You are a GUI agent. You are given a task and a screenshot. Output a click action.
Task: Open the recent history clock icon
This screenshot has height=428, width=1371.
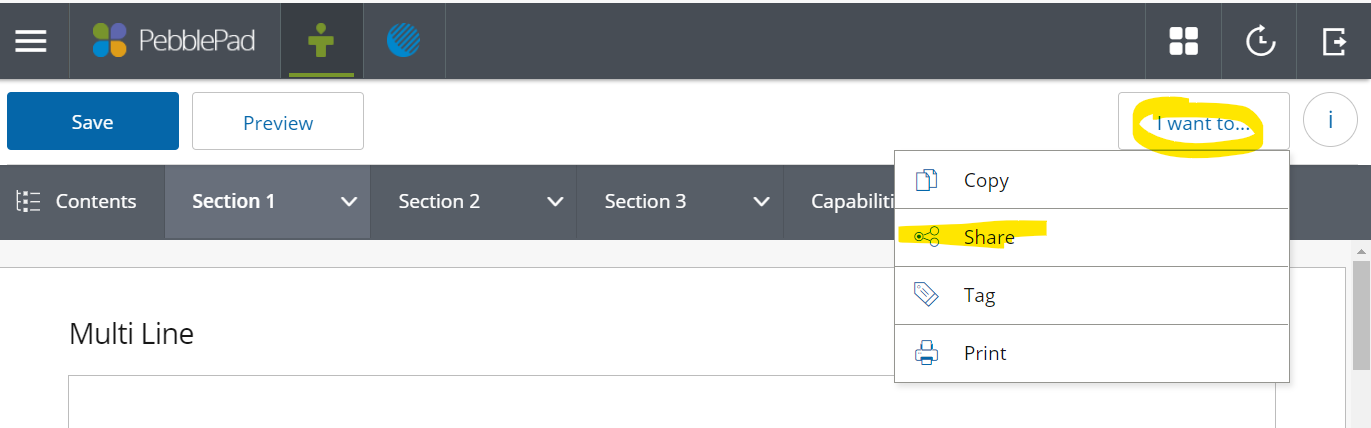tap(1260, 41)
